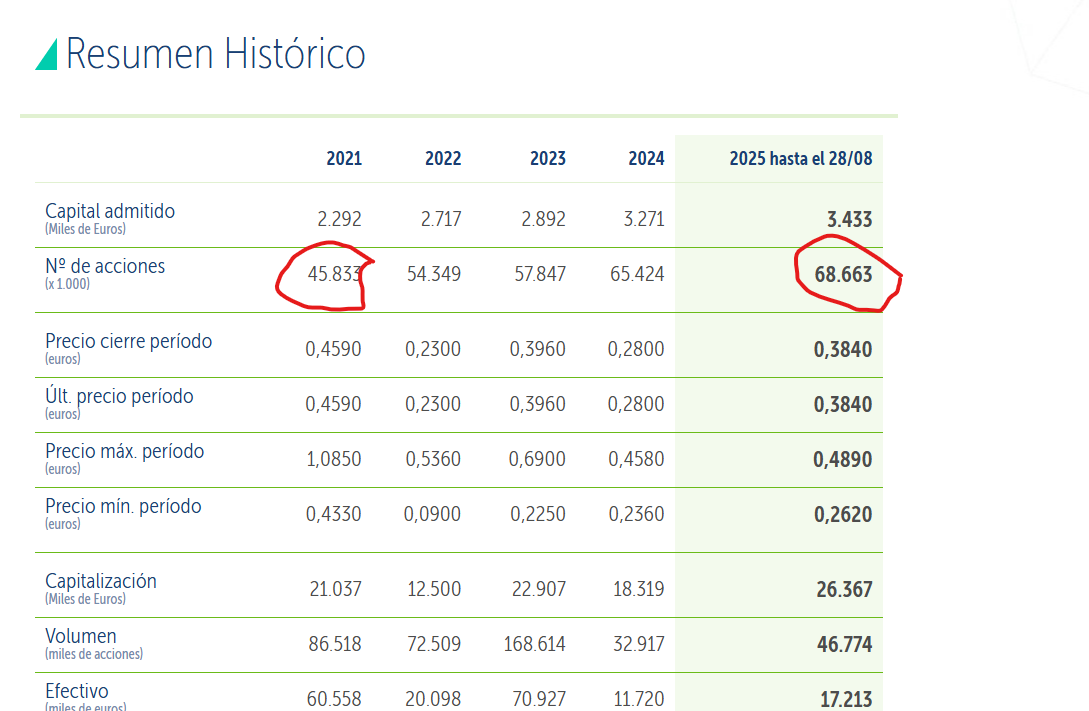Image resolution: width=1089 pixels, height=711 pixels.
Task: Select share count value 65.424
Action: 638,274
